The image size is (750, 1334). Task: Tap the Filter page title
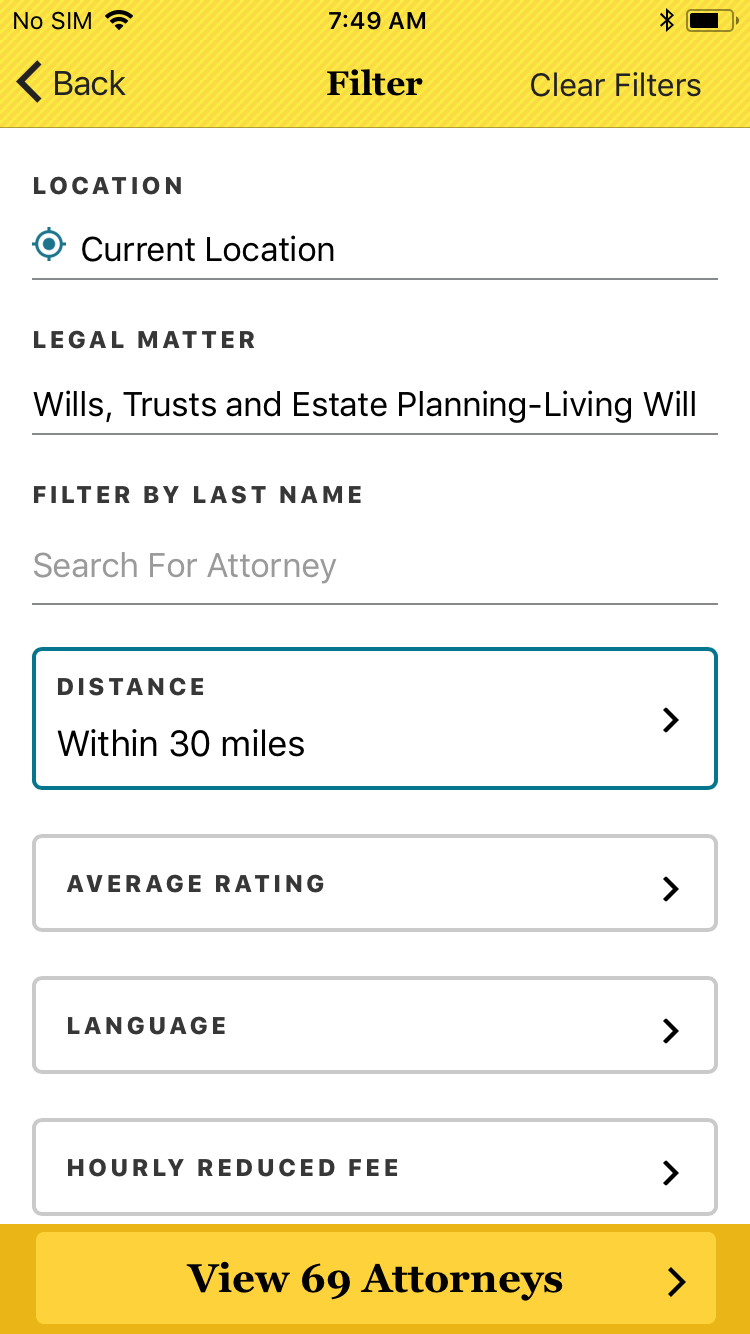(375, 84)
